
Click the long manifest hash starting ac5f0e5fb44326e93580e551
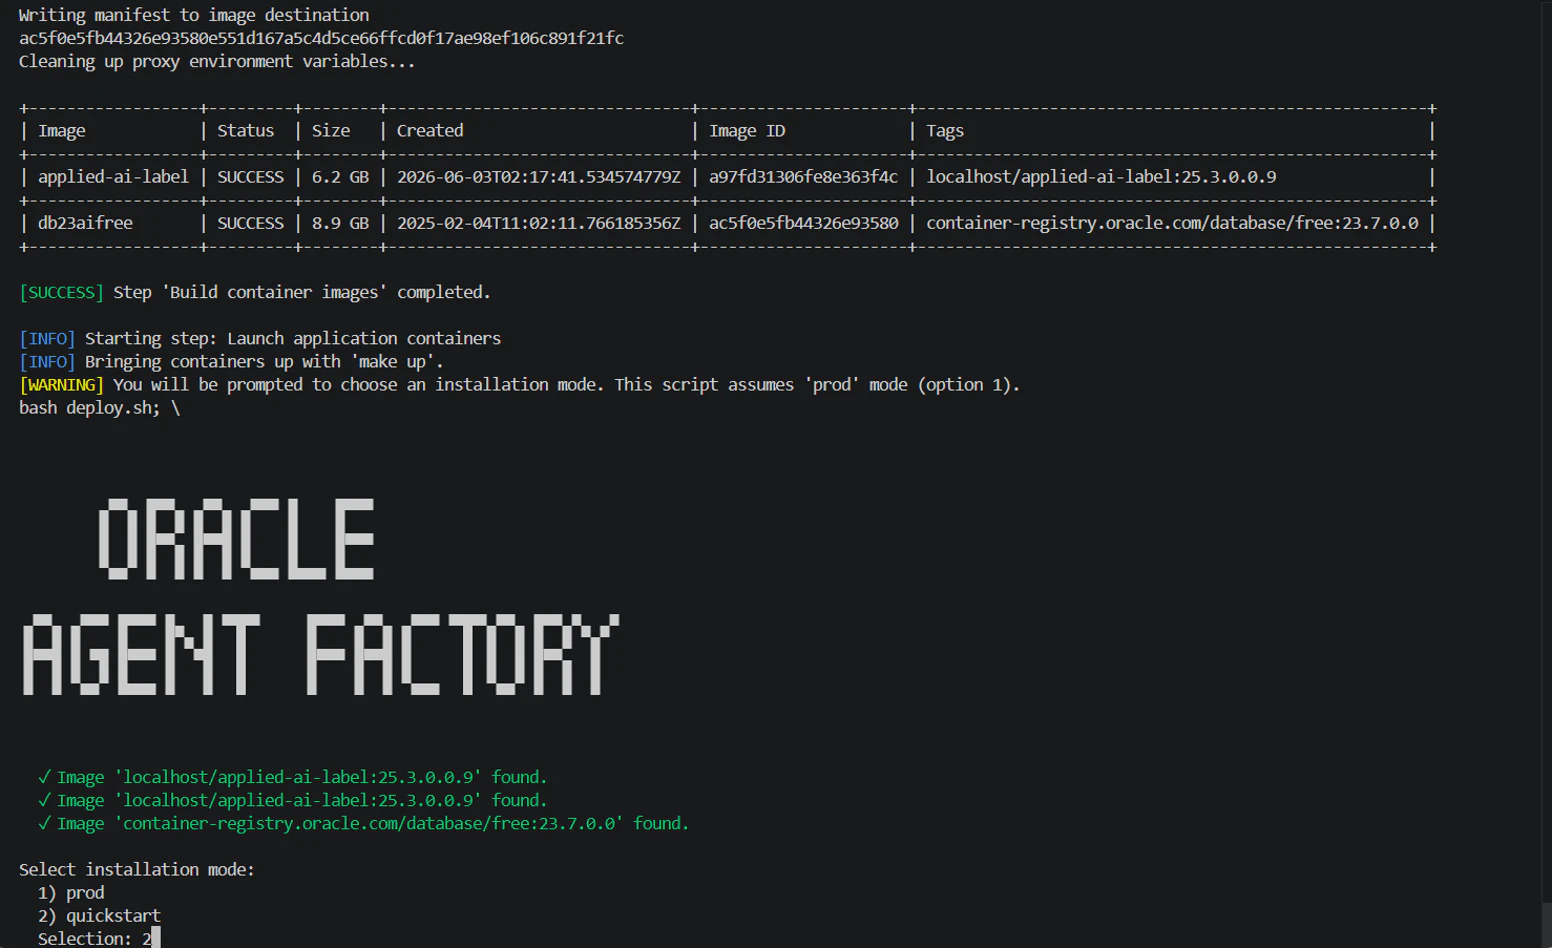[x=321, y=38]
